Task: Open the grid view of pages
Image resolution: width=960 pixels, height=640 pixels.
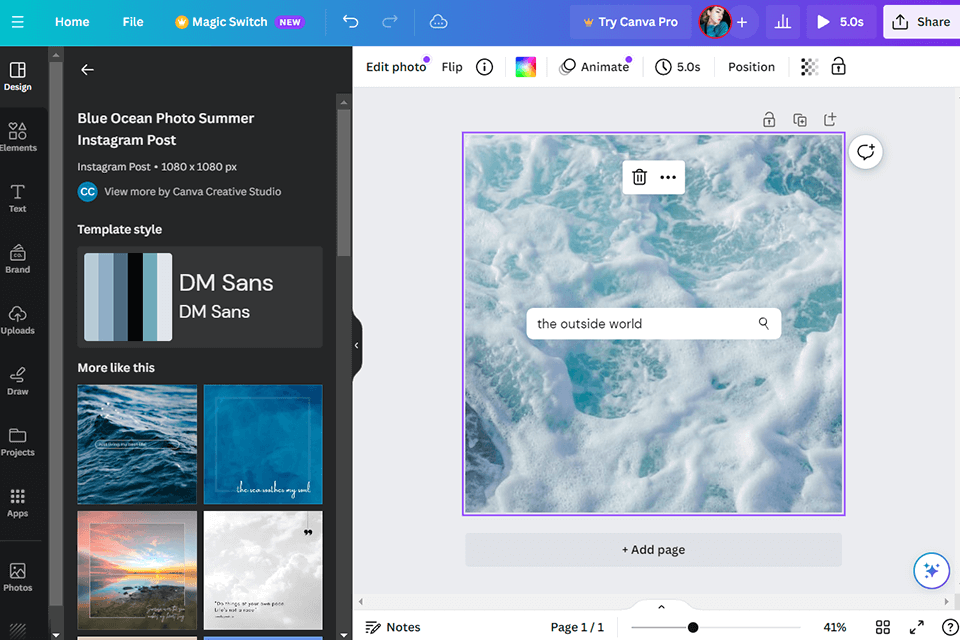Action: point(883,627)
